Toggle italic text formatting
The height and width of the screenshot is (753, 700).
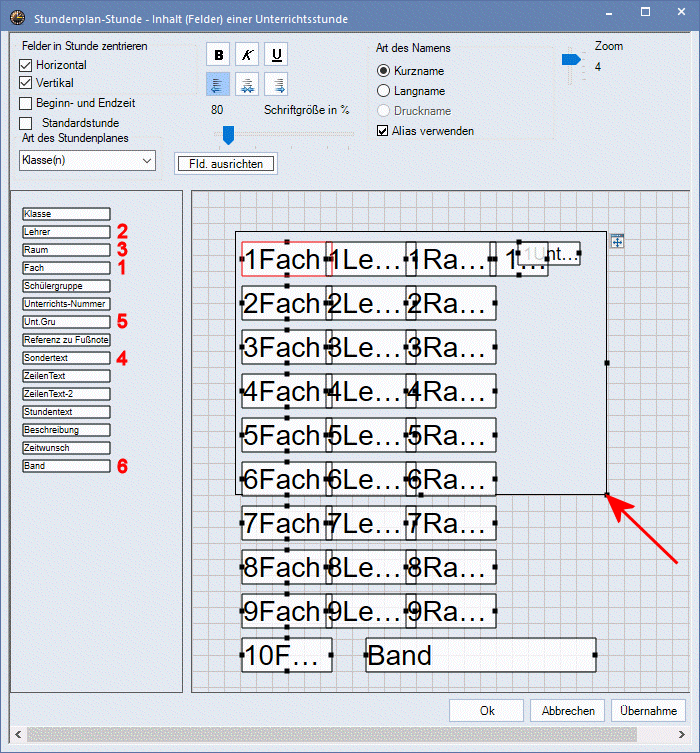248,55
